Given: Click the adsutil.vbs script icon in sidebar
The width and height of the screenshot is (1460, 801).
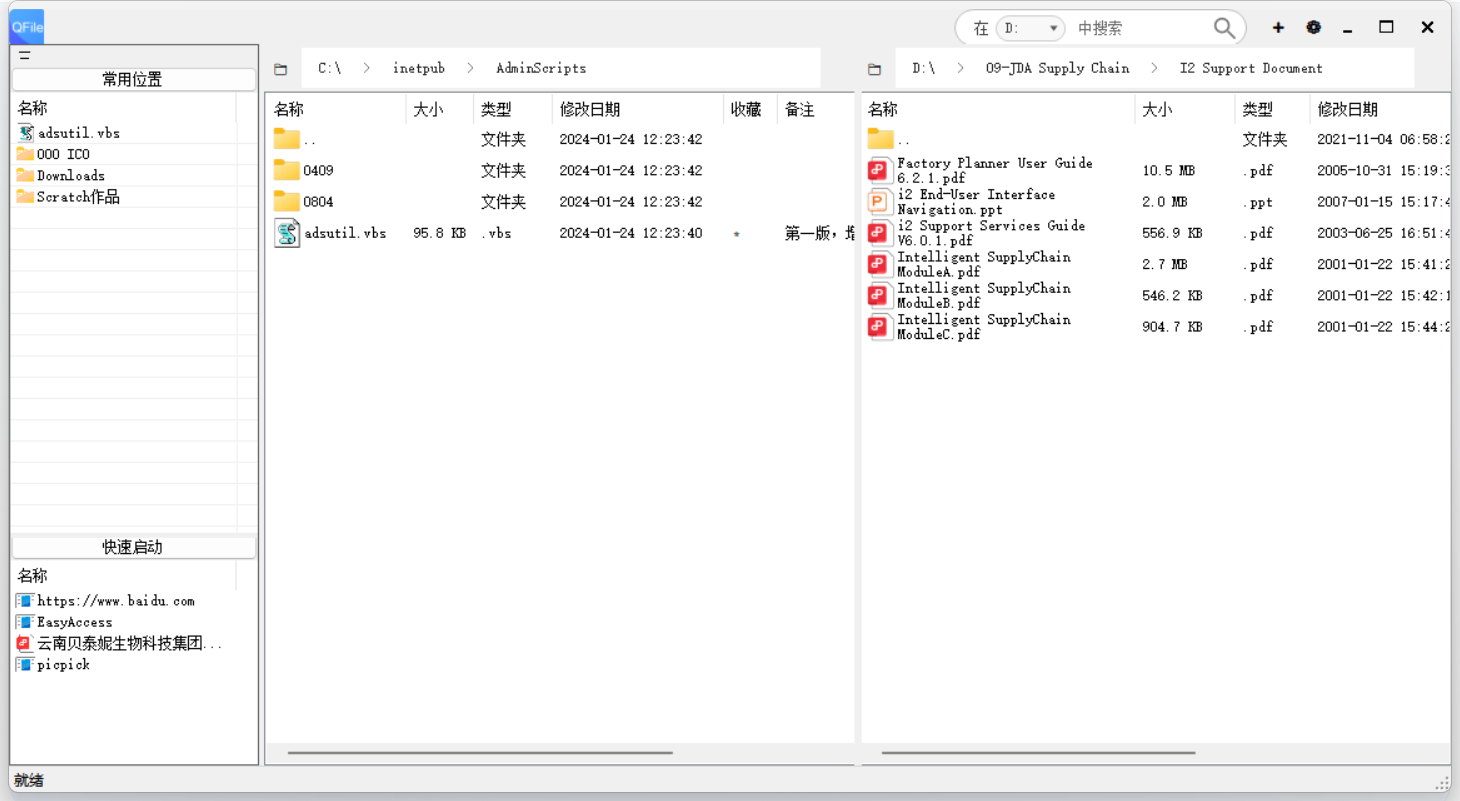Looking at the screenshot, I should [26, 133].
